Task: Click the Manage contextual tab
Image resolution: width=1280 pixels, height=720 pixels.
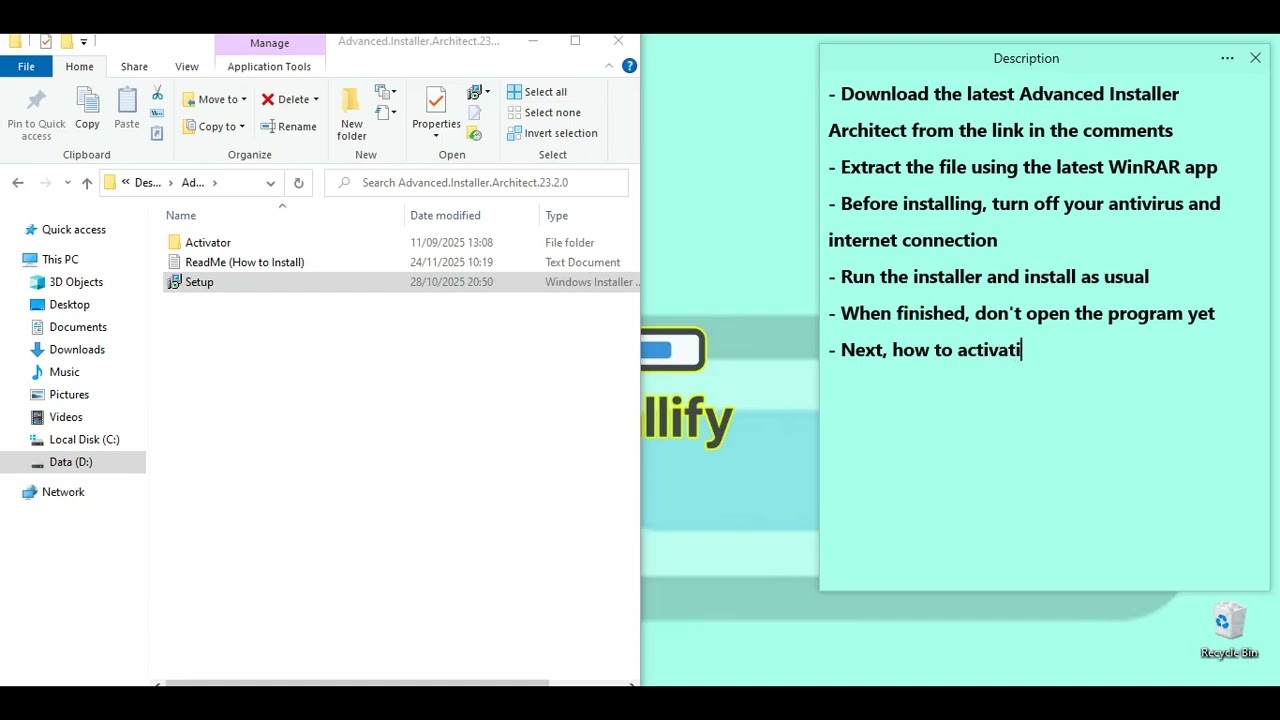Action: click(270, 43)
